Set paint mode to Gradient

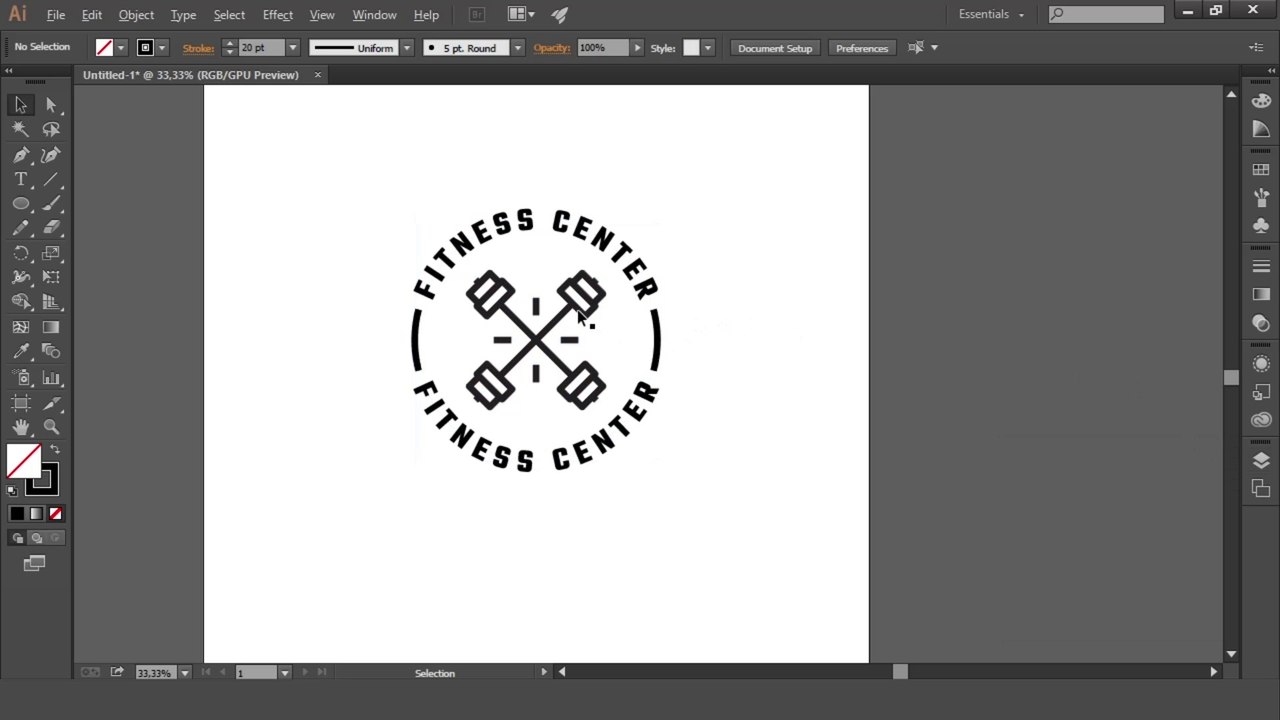pyautogui.click(x=36, y=514)
